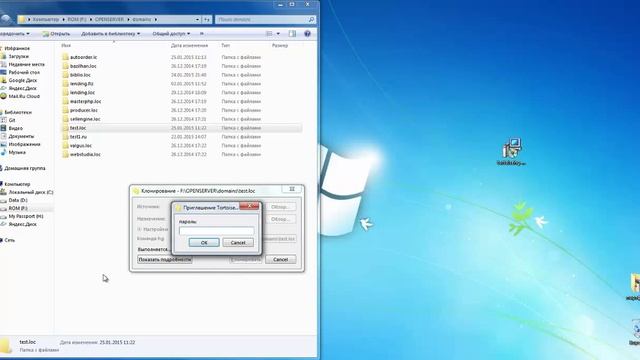The image size is (640, 360).
Task: Select the masterphp.loc folder icon
Action: [65, 101]
